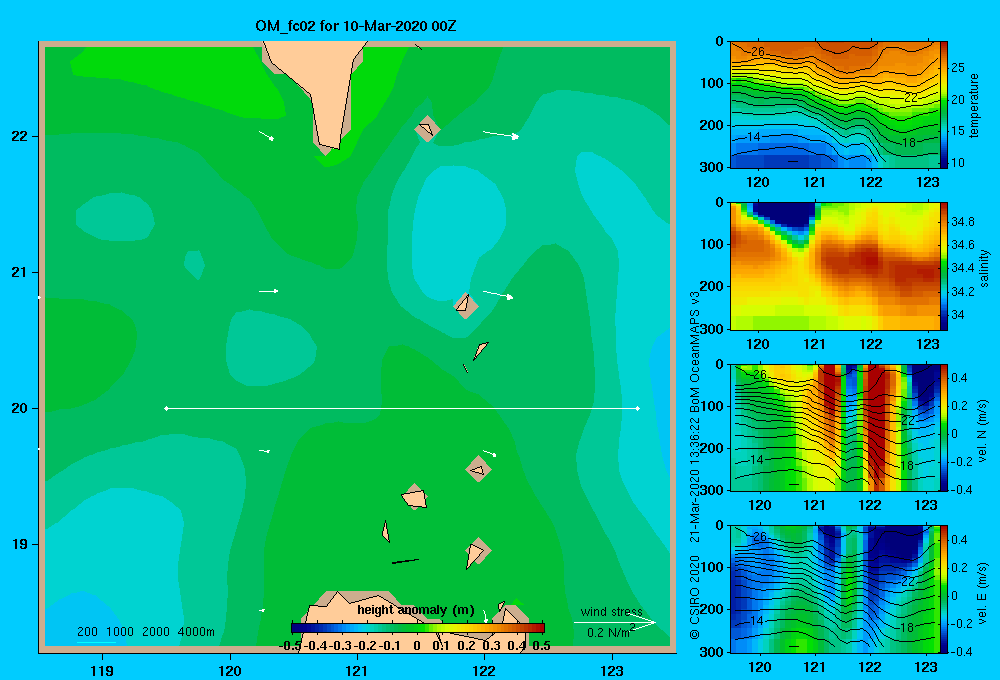Click the latitude label 19 on the map axis

point(20,544)
